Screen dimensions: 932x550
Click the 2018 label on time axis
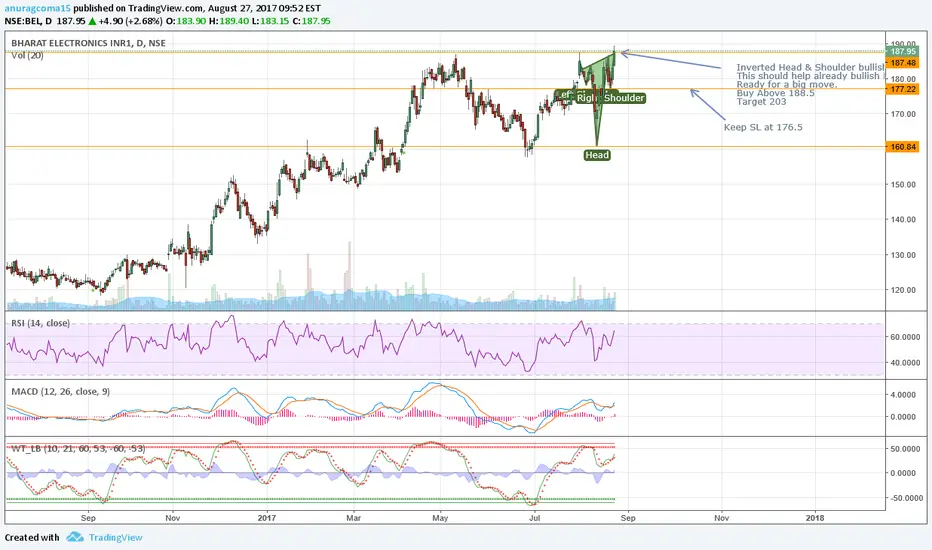pos(815,518)
